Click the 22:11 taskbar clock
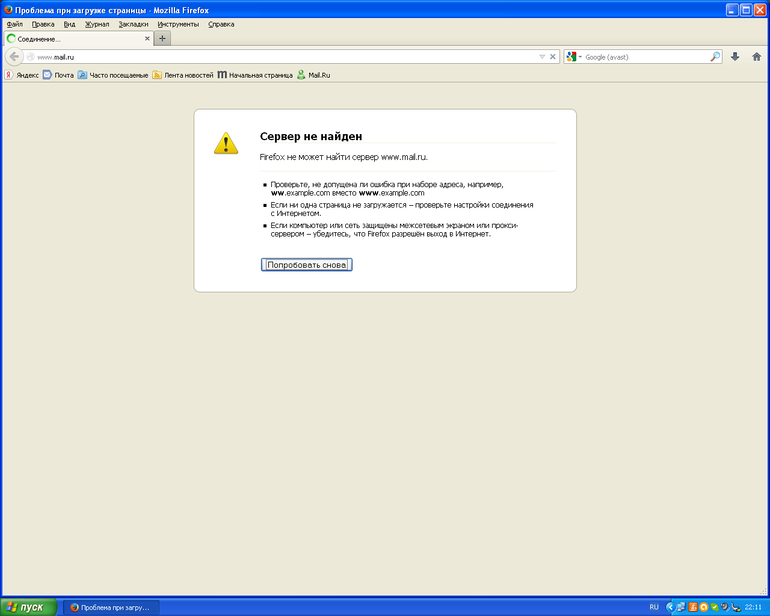 (753, 607)
